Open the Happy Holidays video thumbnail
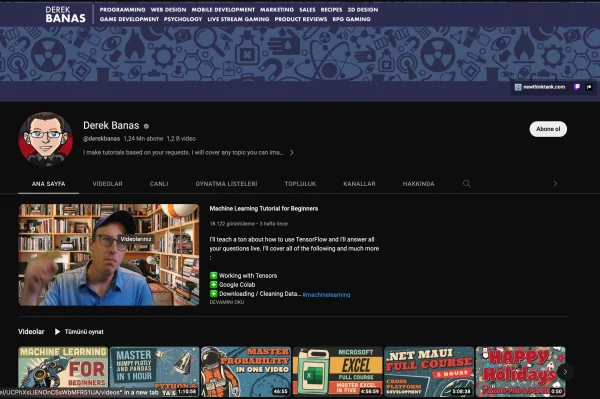Image resolution: width=600 pixels, height=399 pixels. pos(520,371)
